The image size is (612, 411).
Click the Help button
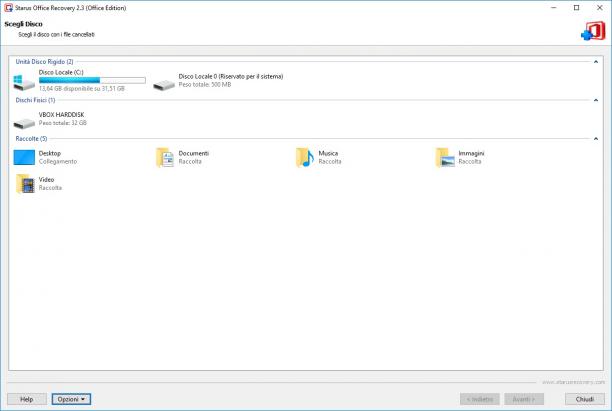pos(27,399)
